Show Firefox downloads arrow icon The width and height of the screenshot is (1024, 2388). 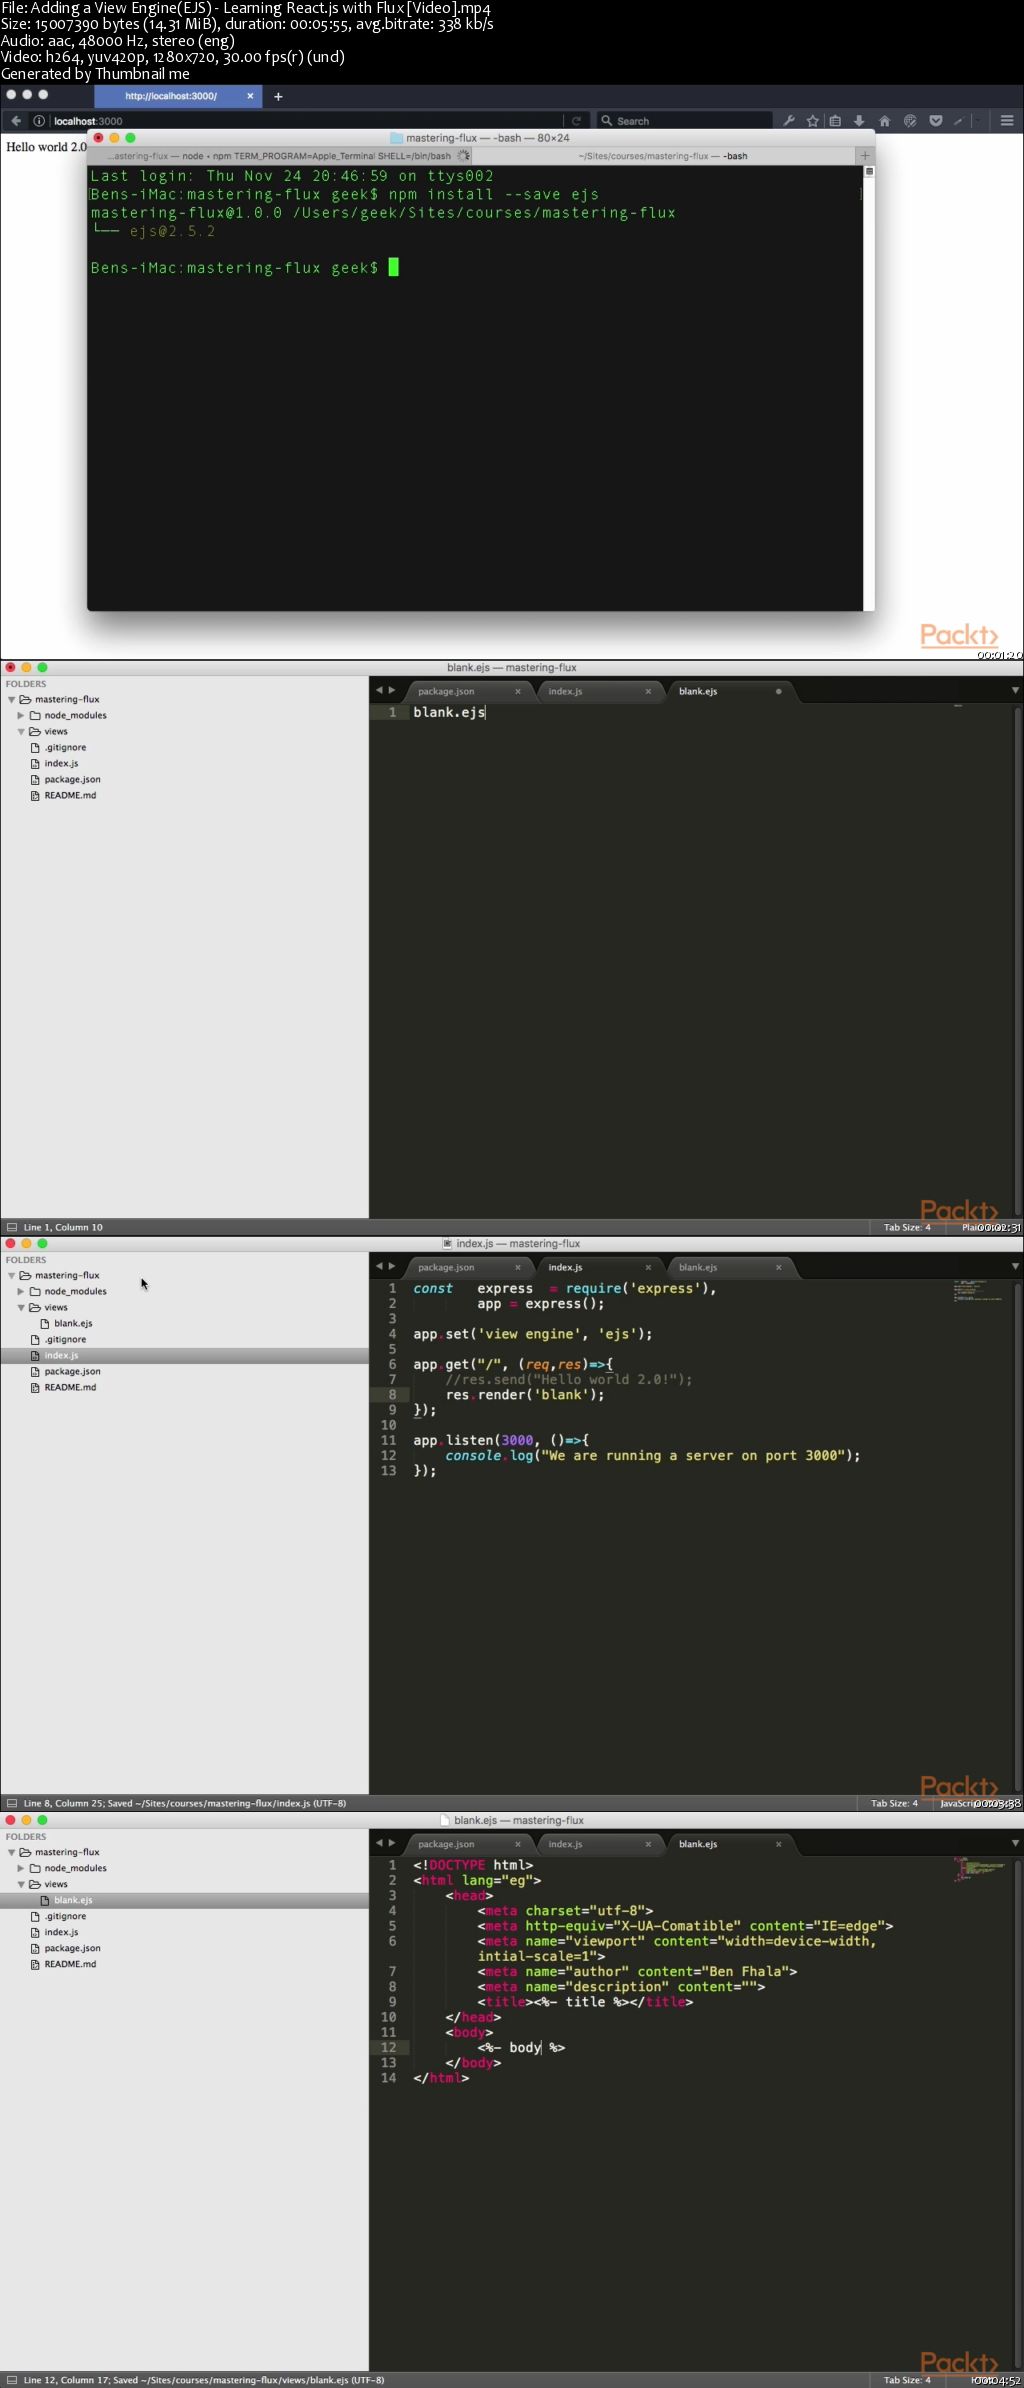(x=858, y=121)
